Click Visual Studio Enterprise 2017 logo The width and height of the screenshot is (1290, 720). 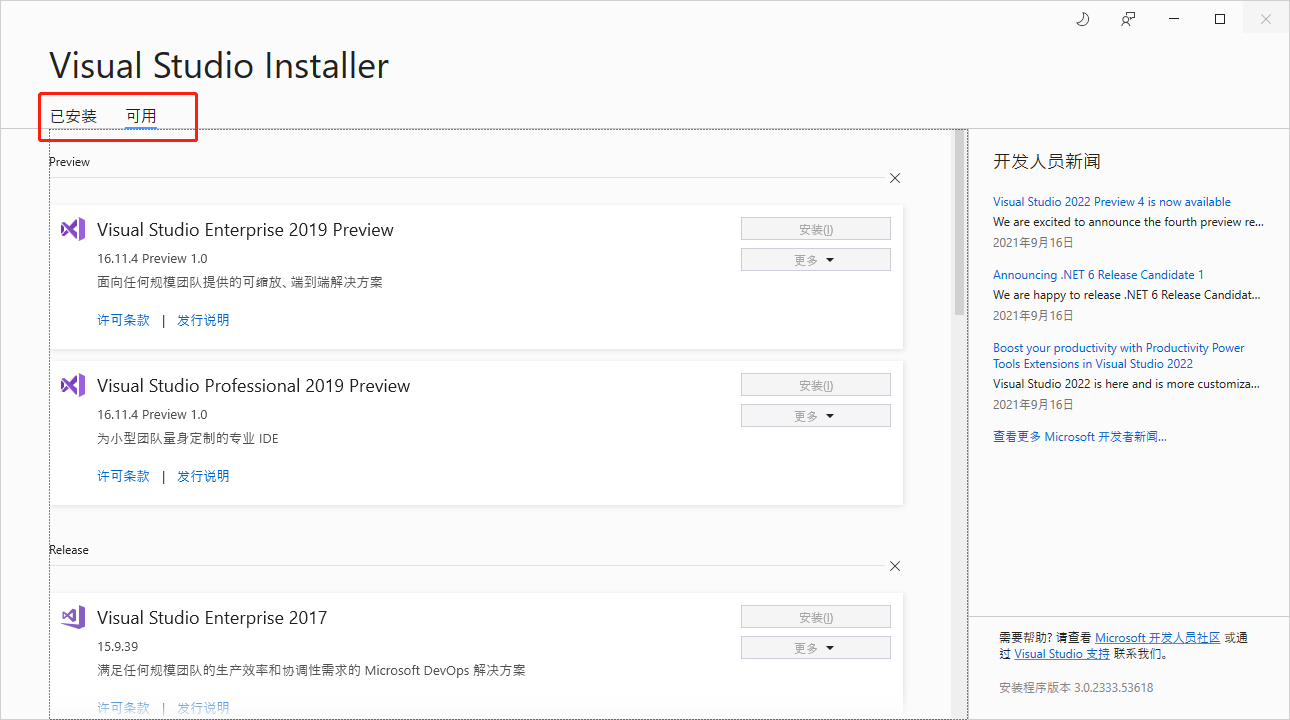(x=73, y=617)
